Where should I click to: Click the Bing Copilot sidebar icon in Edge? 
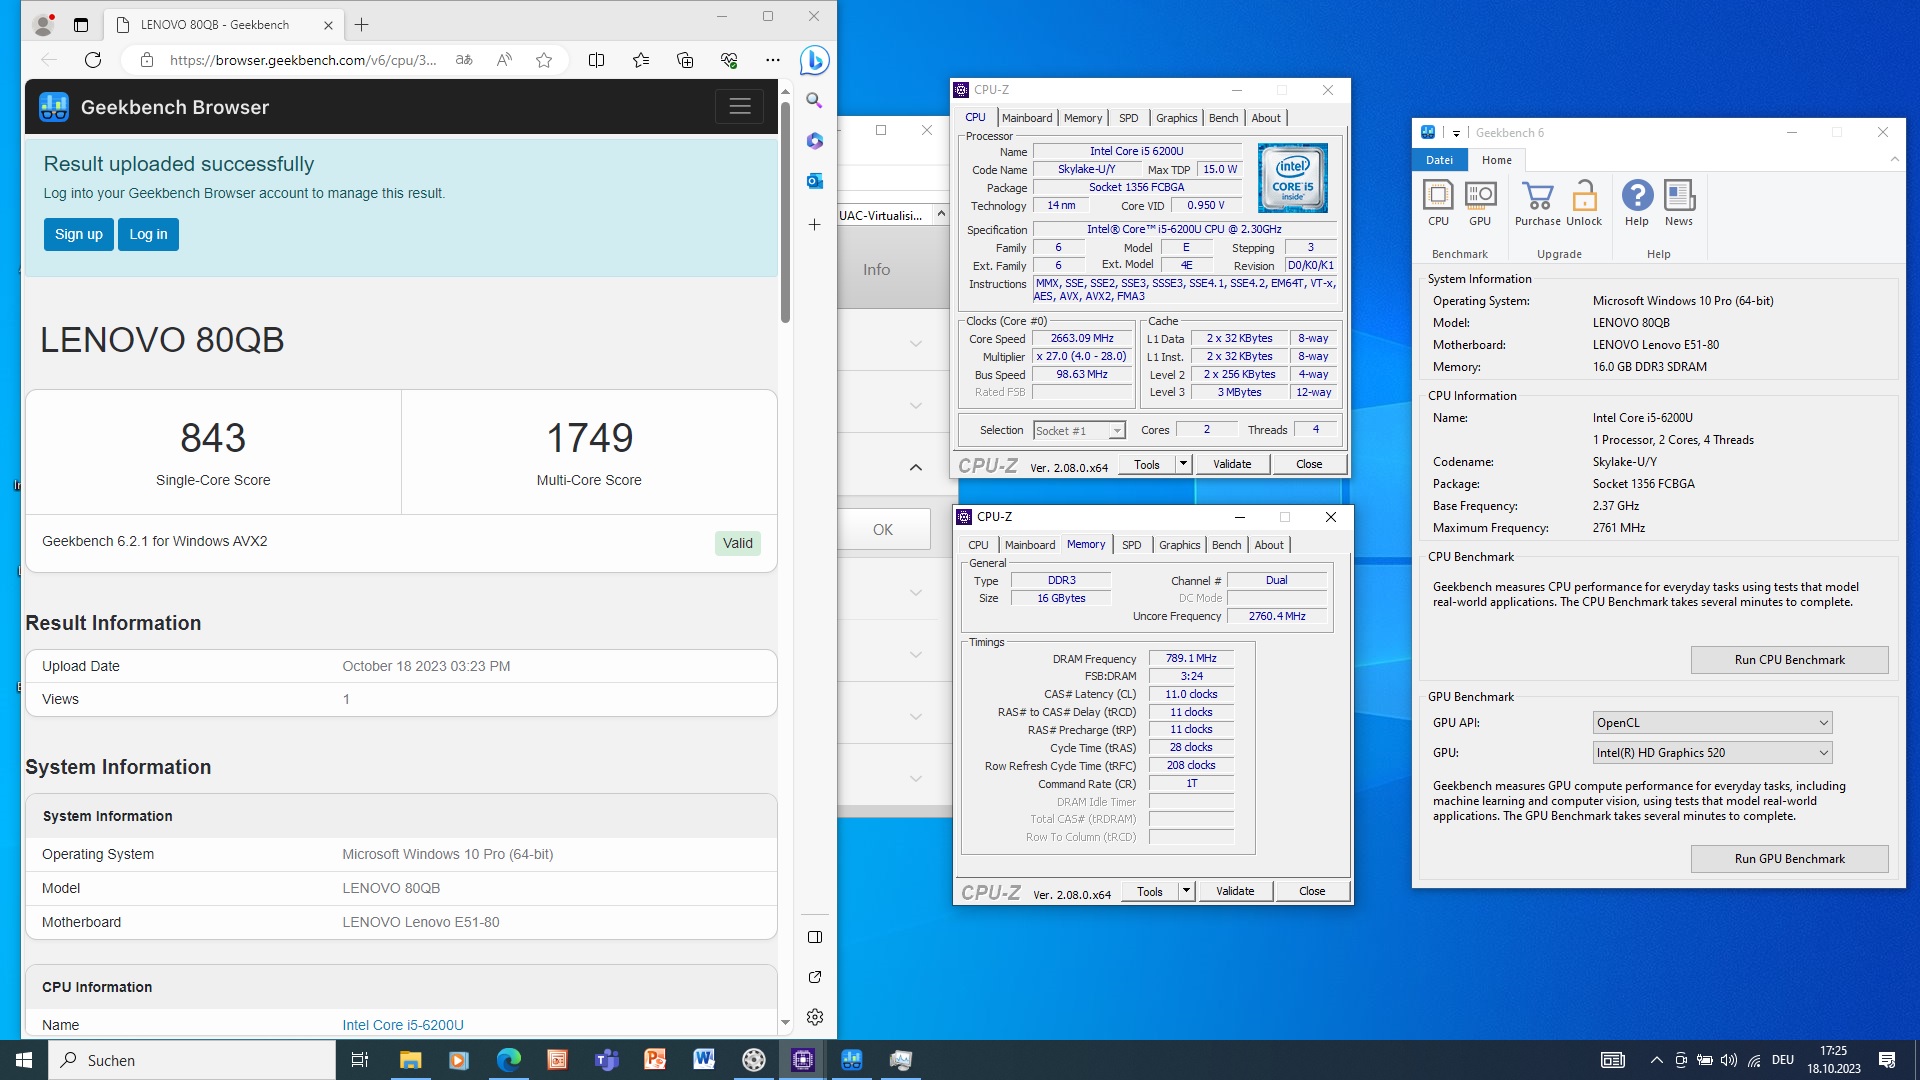click(x=814, y=60)
